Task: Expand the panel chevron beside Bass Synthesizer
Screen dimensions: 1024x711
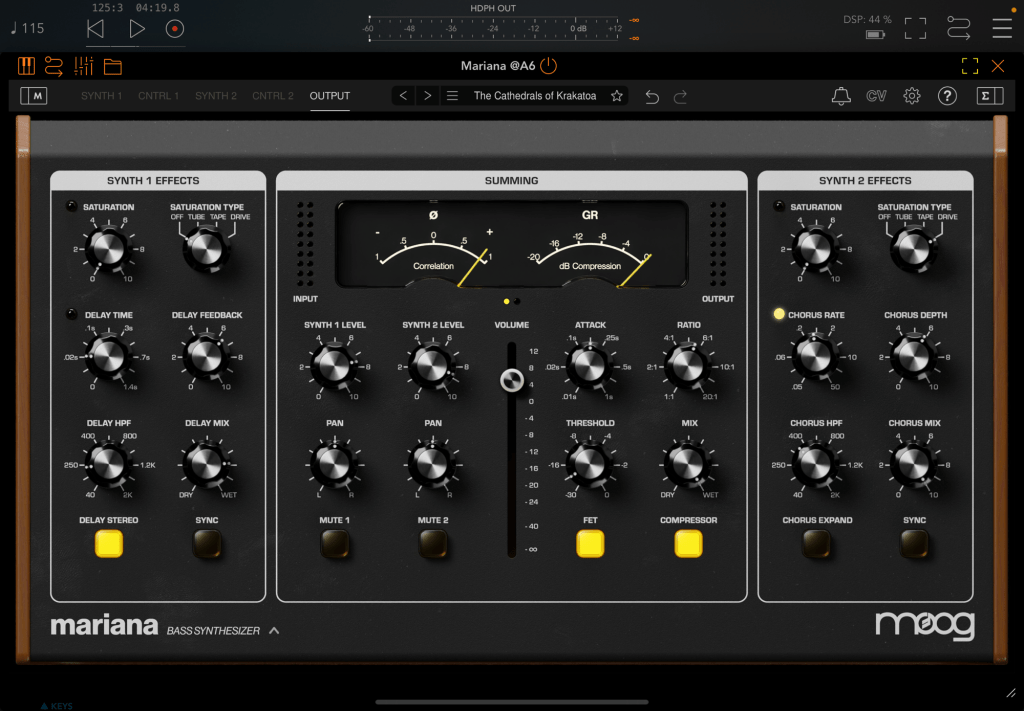Action: pyautogui.click(x=274, y=630)
